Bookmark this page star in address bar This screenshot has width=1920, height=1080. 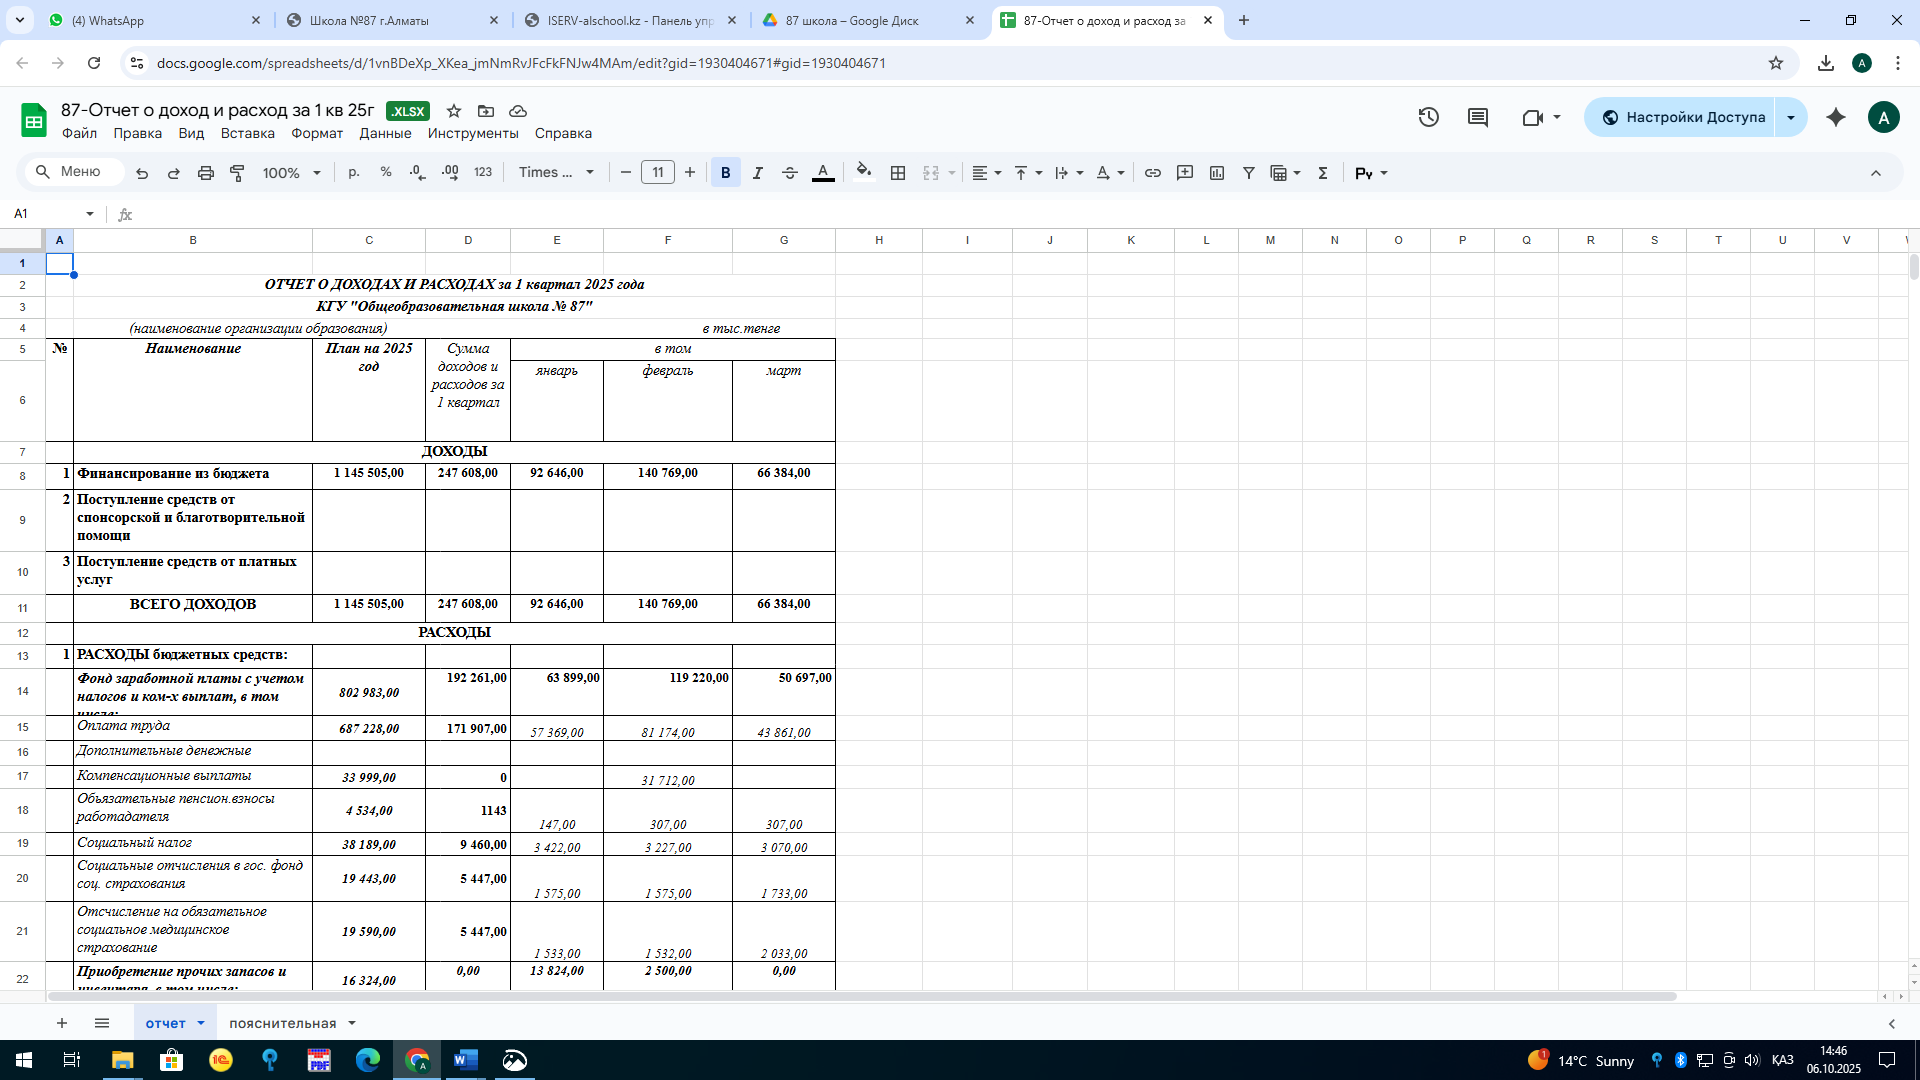click(x=1776, y=63)
